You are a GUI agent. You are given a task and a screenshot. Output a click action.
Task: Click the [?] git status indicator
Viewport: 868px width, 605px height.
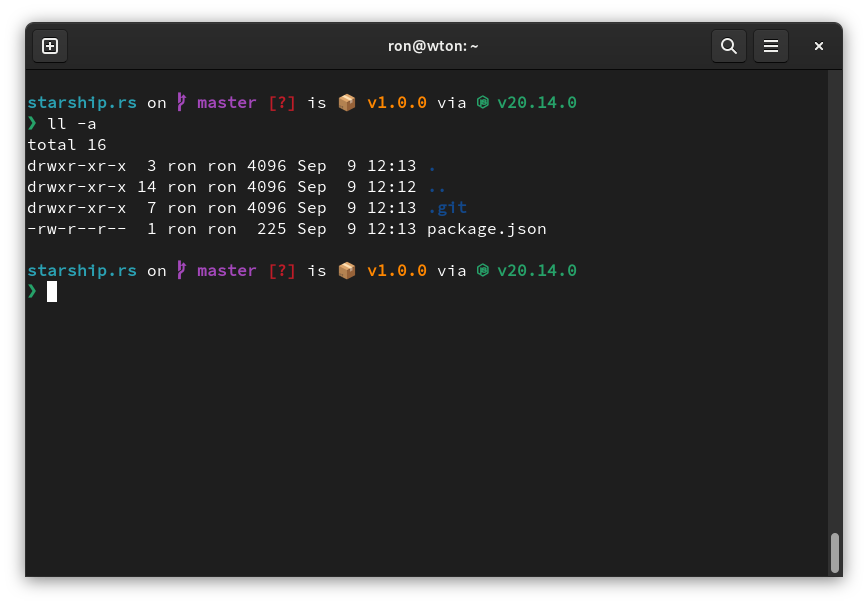coord(282,101)
